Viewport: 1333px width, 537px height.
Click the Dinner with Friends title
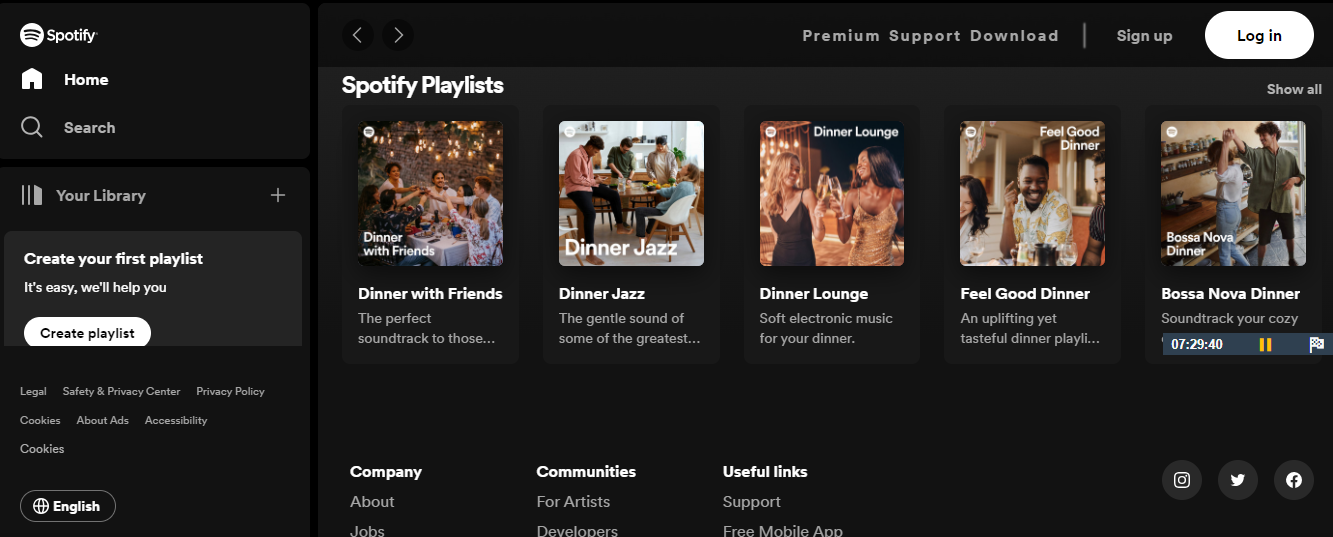click(x=430, y=294)
